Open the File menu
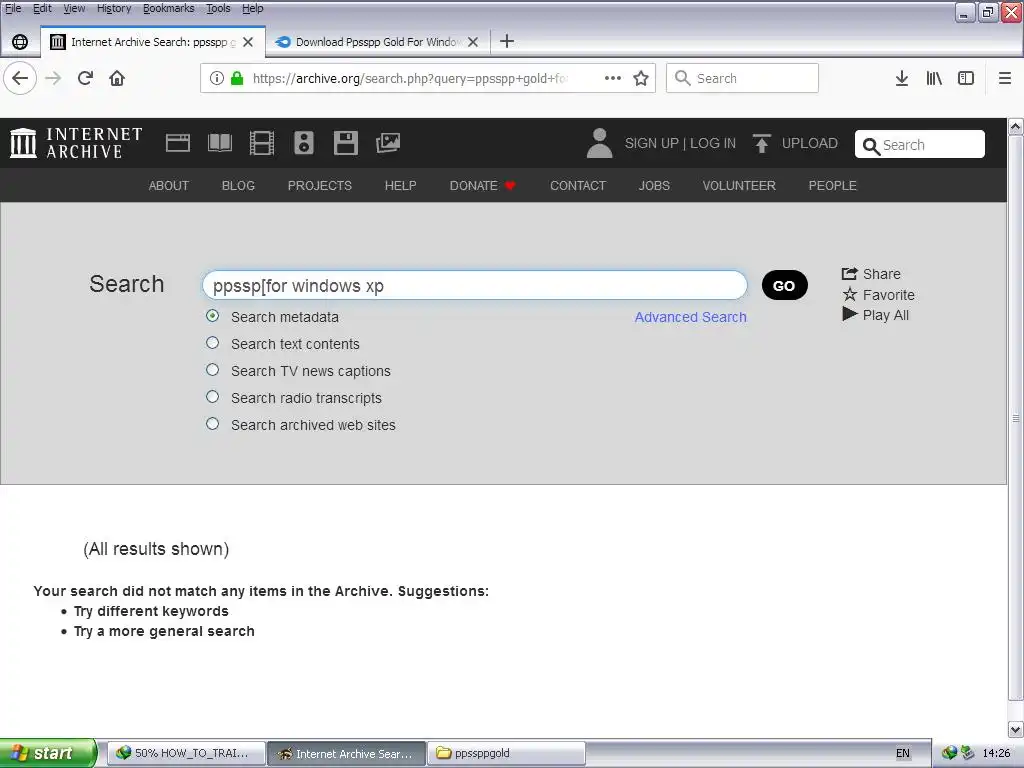The image size is (1024, 768). pyautogui.click(x=13, y=8)
